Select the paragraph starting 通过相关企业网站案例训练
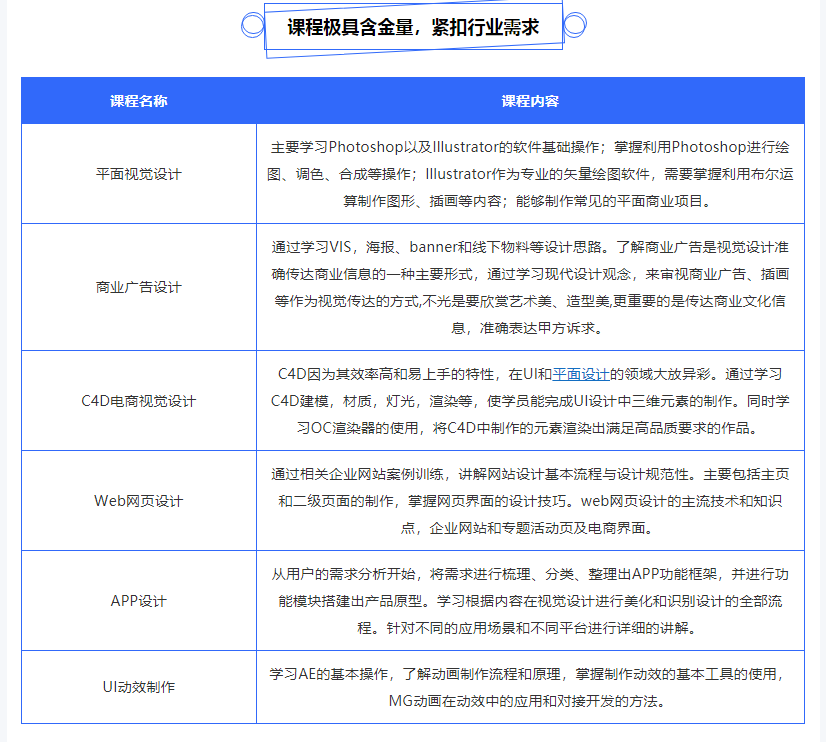Screen dimensions: 826x742 530,500
